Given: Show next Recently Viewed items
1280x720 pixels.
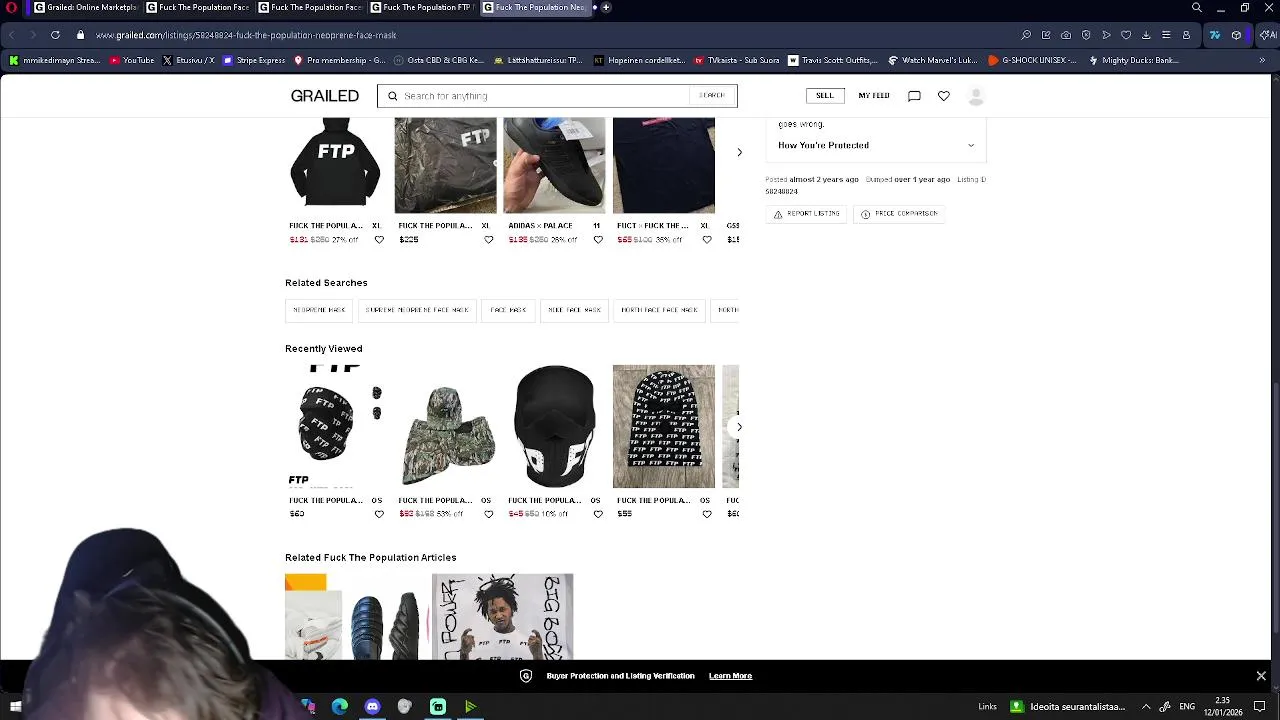Looking at the screenshot, I should pyautogui.click(x=739, y=427).
